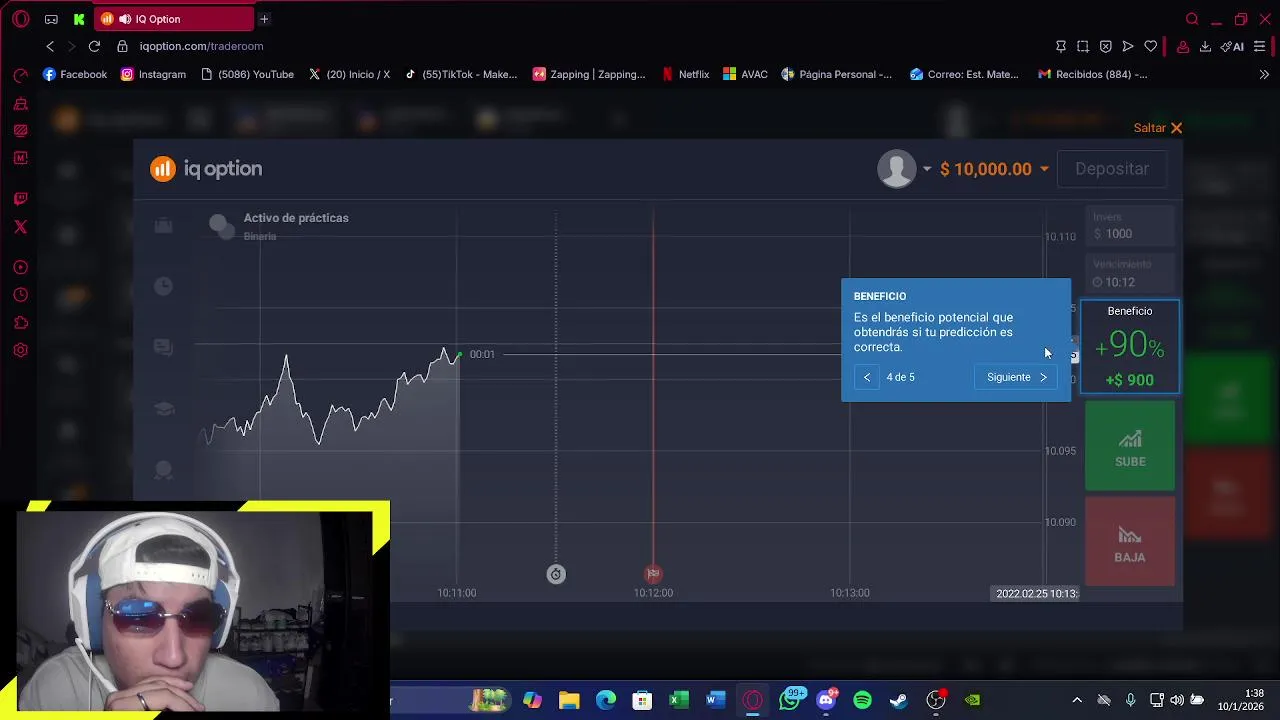The image size is (1280, 720).
Task: Open Opera sidebar history clock icon
Action: pyautogui.click(x=20, y=295)
